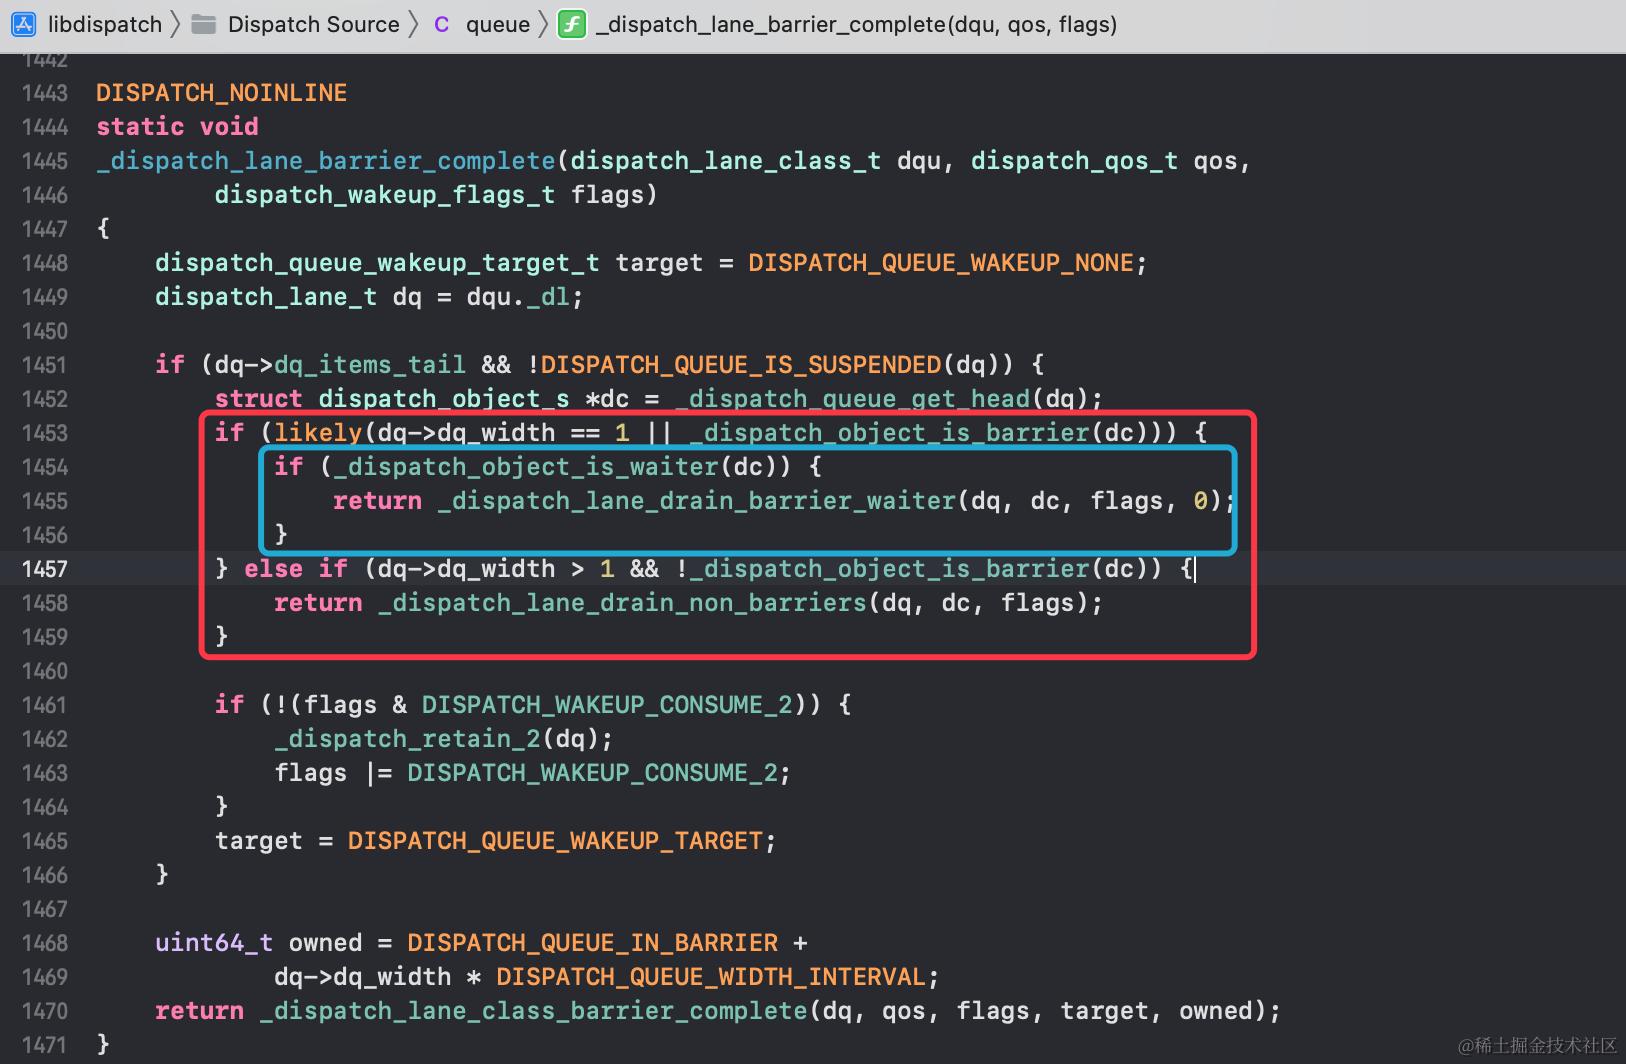Viewport: 1626px width, 1064px height.
Task: Click _dispatch_object_is_waiter call
Action: pos(526,467)
